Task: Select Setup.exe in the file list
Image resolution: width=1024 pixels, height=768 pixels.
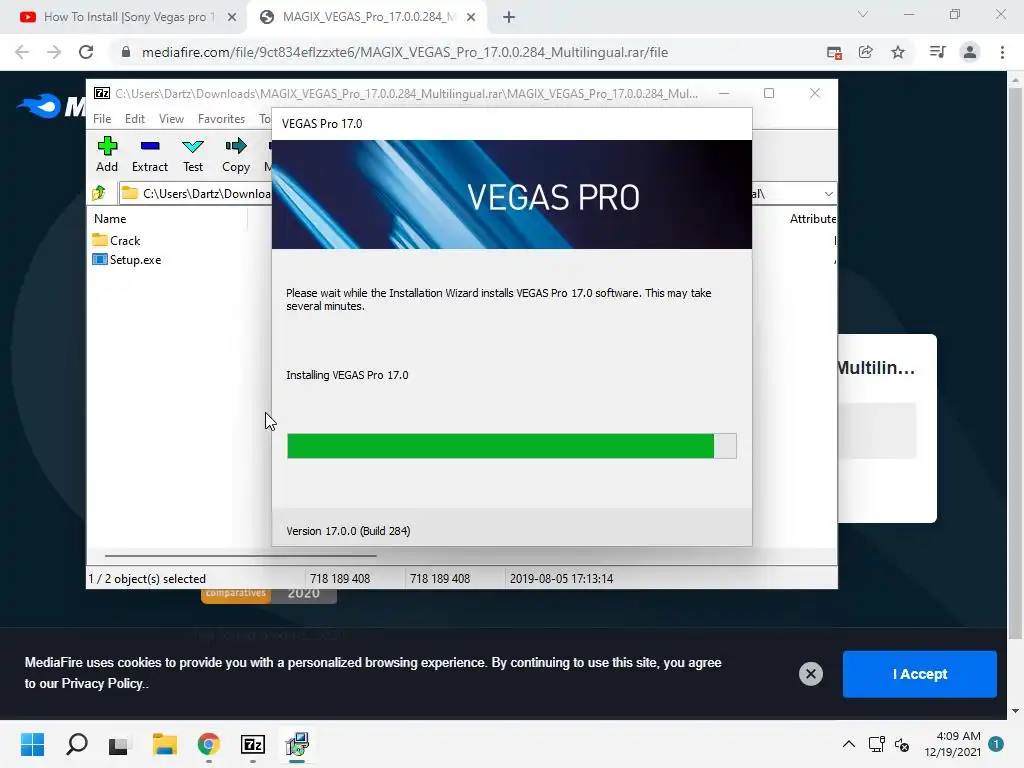Action: [127, 260]
